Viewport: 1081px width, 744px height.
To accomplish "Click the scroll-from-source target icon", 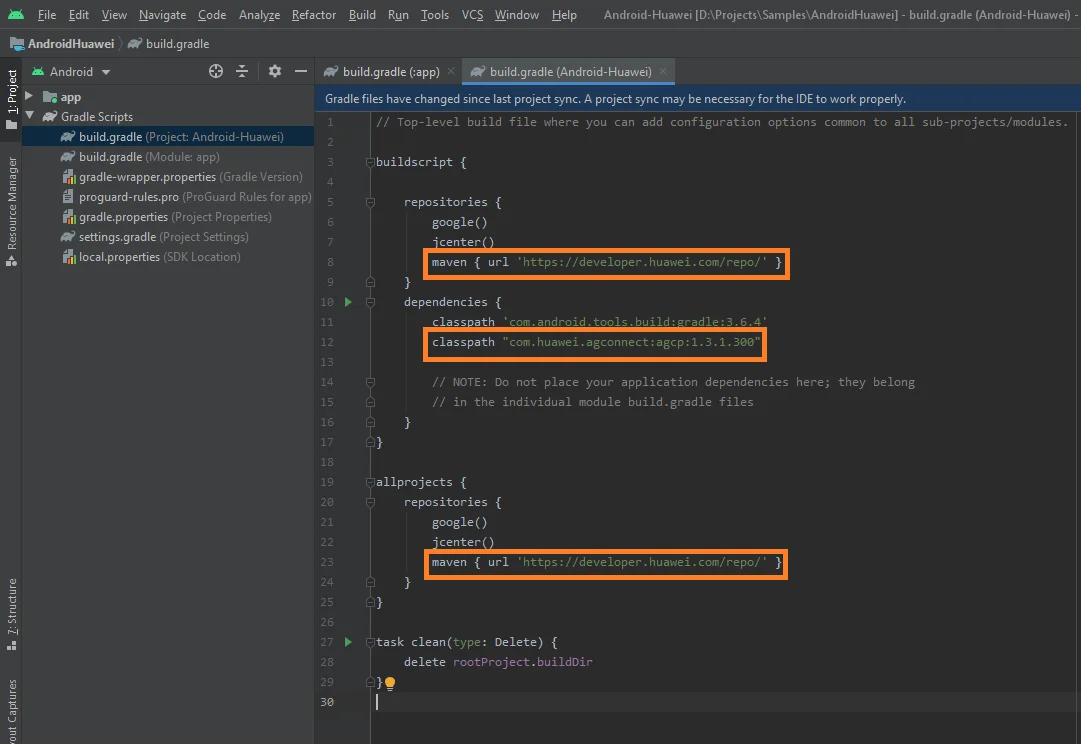I will 216,71.
